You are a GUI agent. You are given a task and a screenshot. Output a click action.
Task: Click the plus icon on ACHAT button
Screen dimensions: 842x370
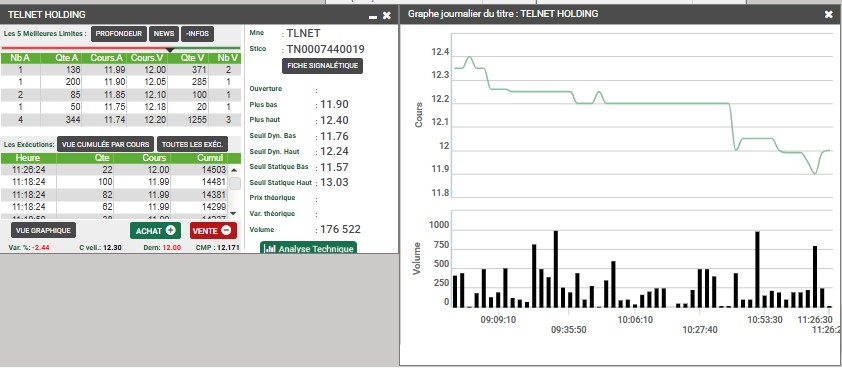[x=171, y=230]
